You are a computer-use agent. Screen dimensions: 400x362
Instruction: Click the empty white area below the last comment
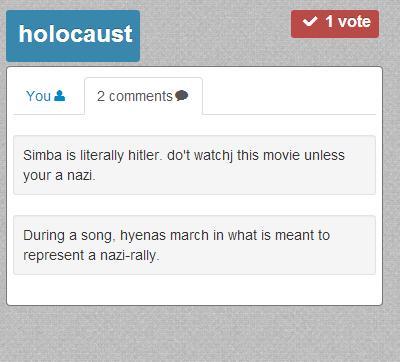[x=194, y=289]
